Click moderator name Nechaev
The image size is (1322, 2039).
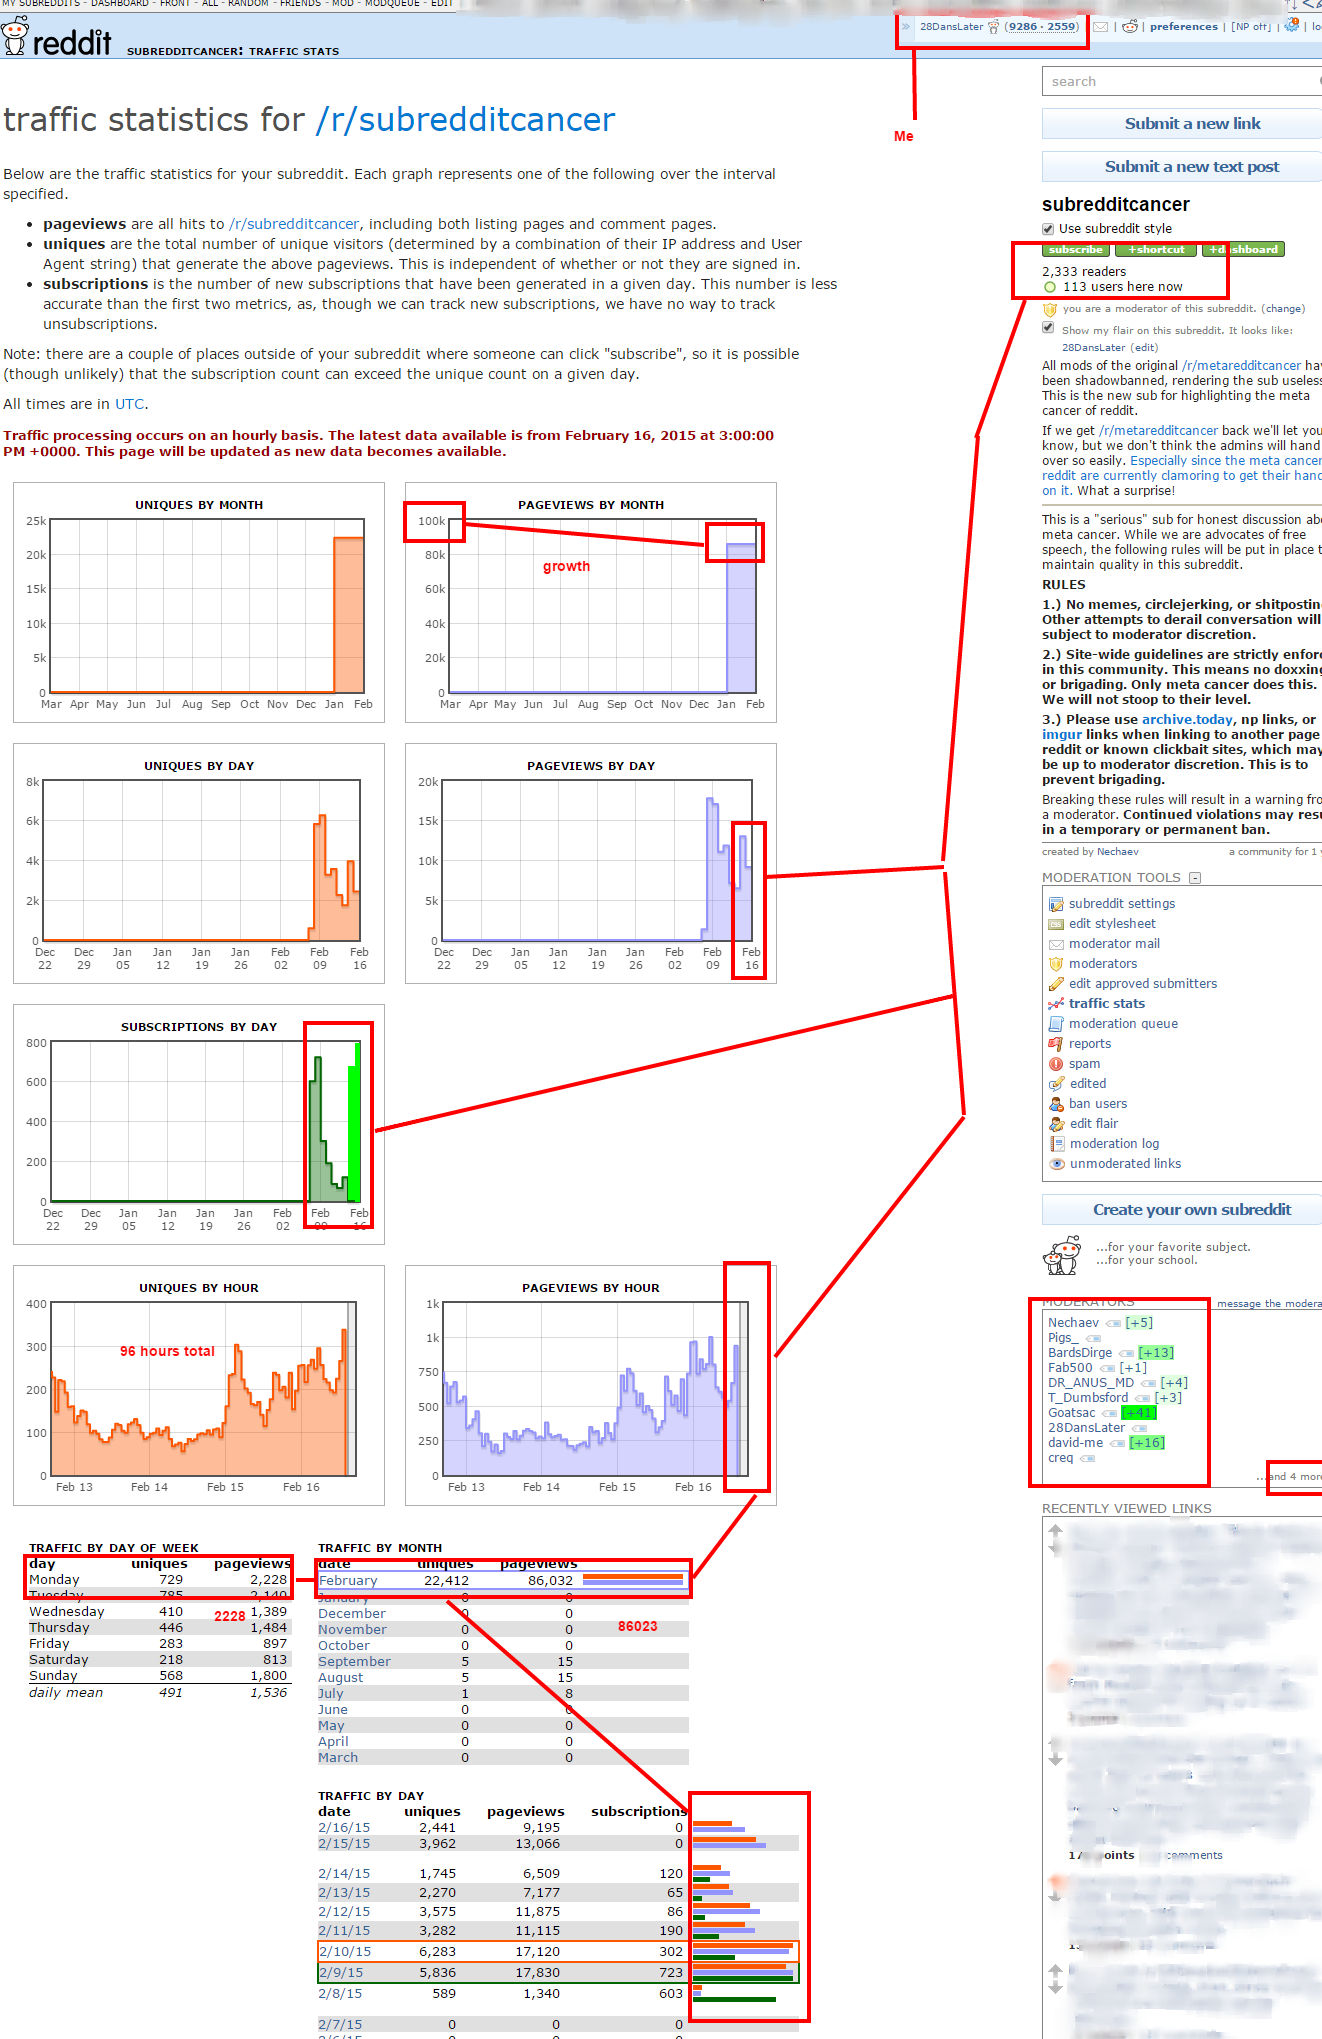click(1073, 1323)
